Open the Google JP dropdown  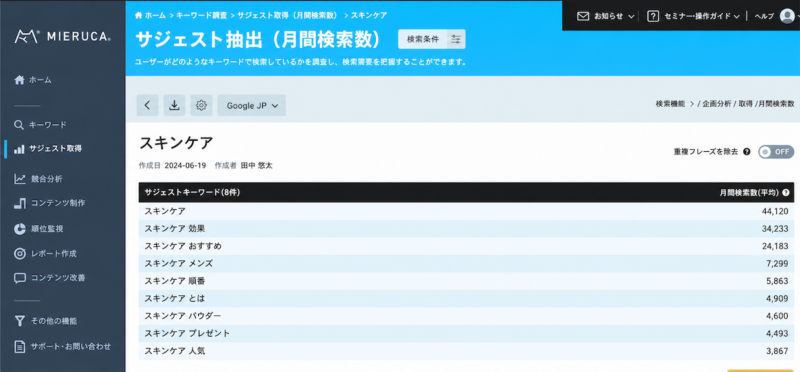tap(252, 105)
